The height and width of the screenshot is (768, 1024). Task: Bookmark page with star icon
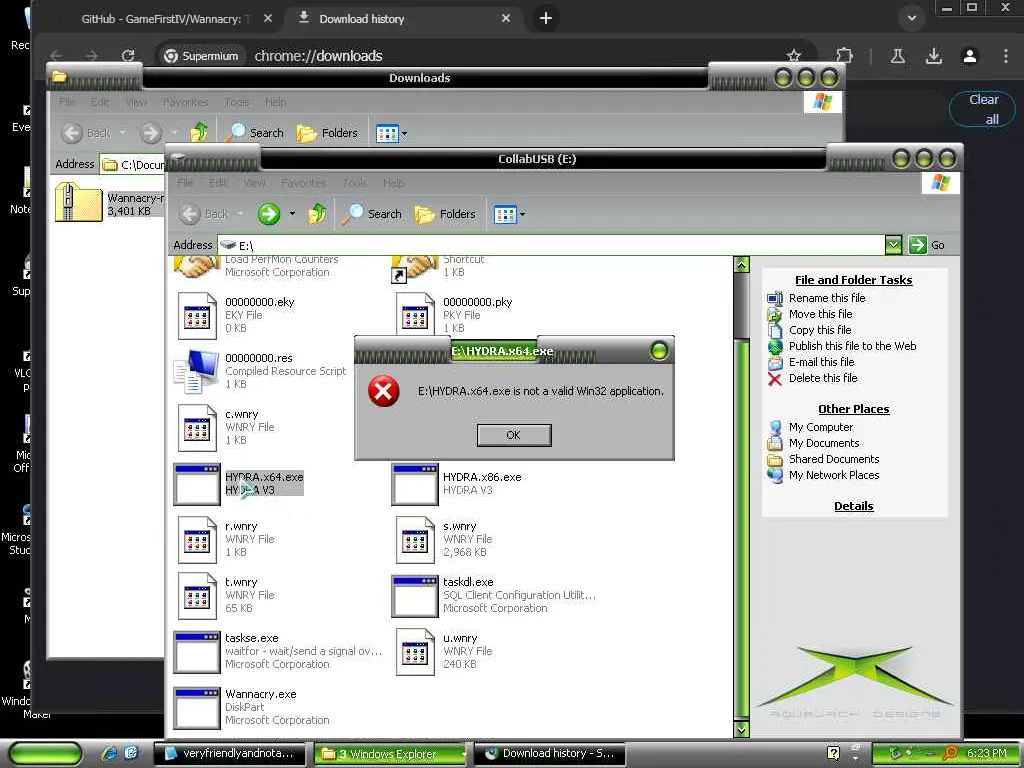click(793, 56)
